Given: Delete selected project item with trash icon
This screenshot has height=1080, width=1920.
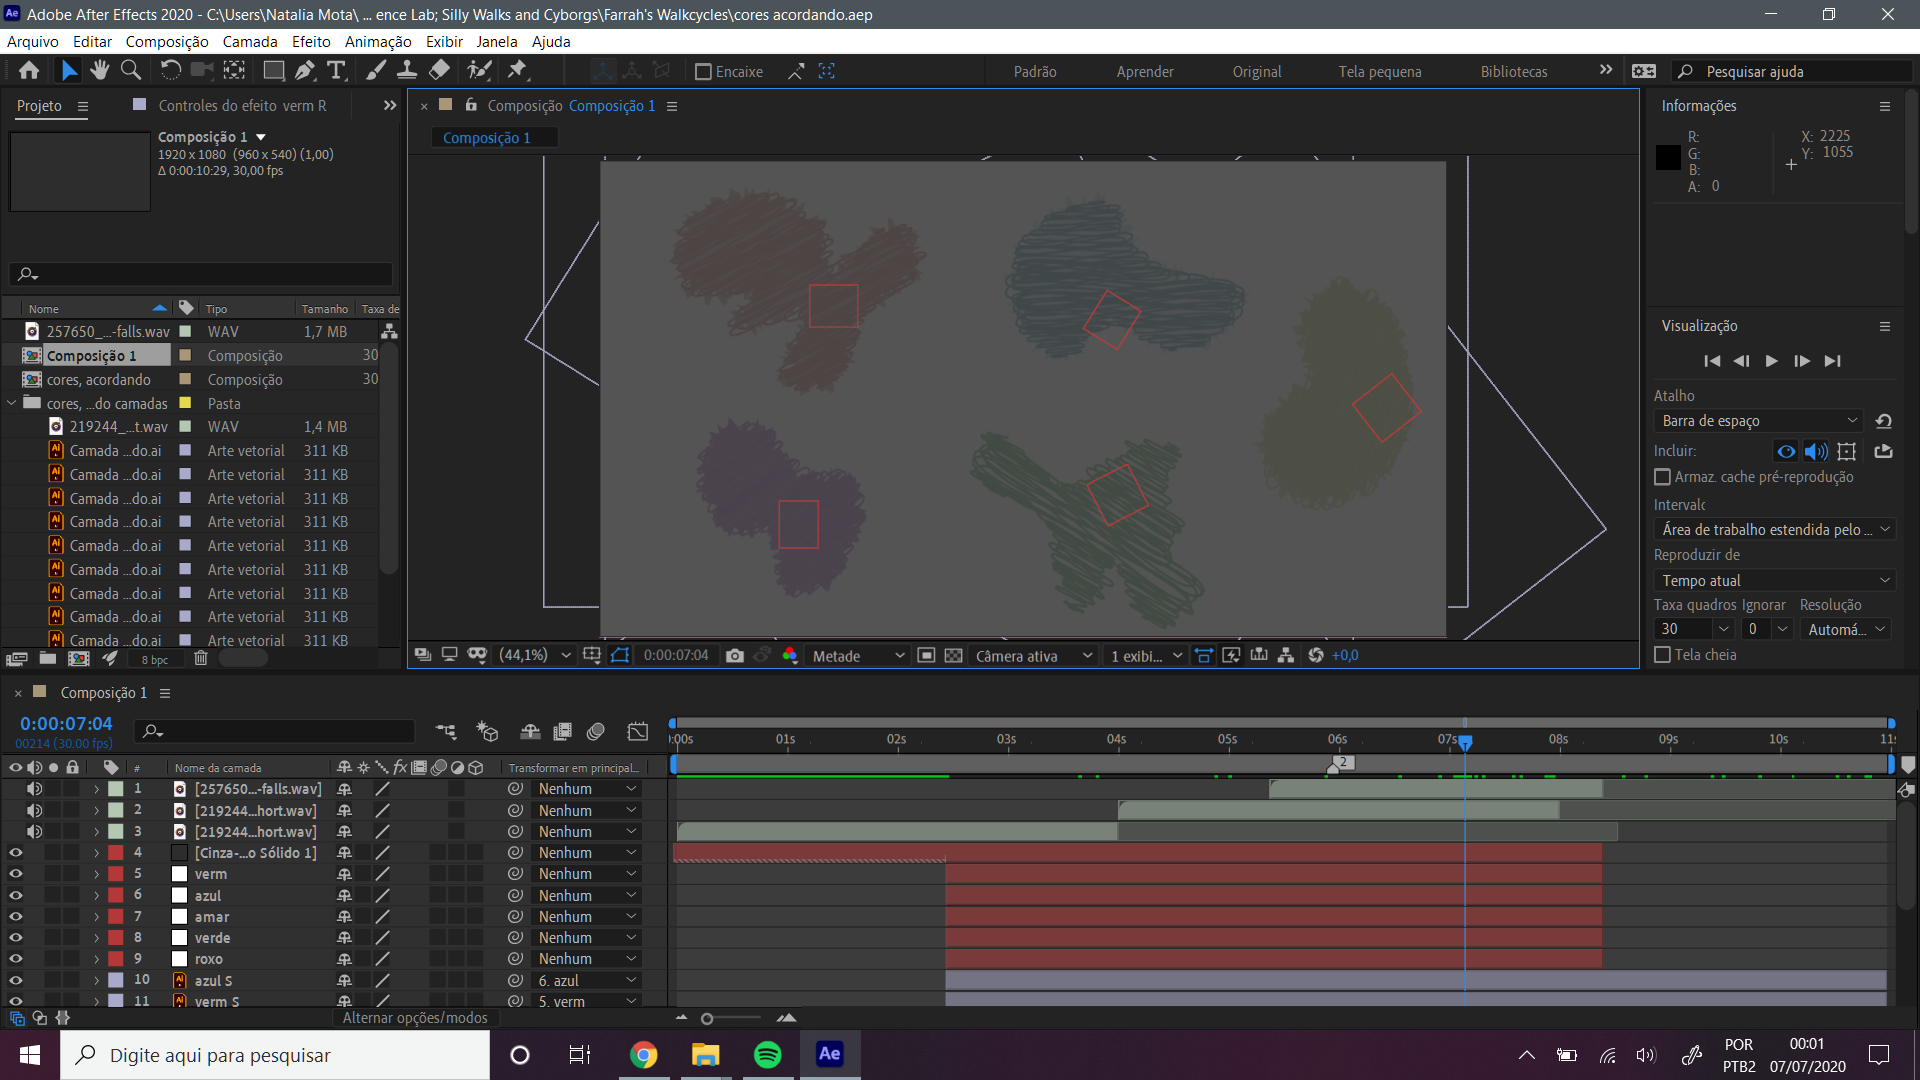Looking at the screenshot, I should (201, 658).
